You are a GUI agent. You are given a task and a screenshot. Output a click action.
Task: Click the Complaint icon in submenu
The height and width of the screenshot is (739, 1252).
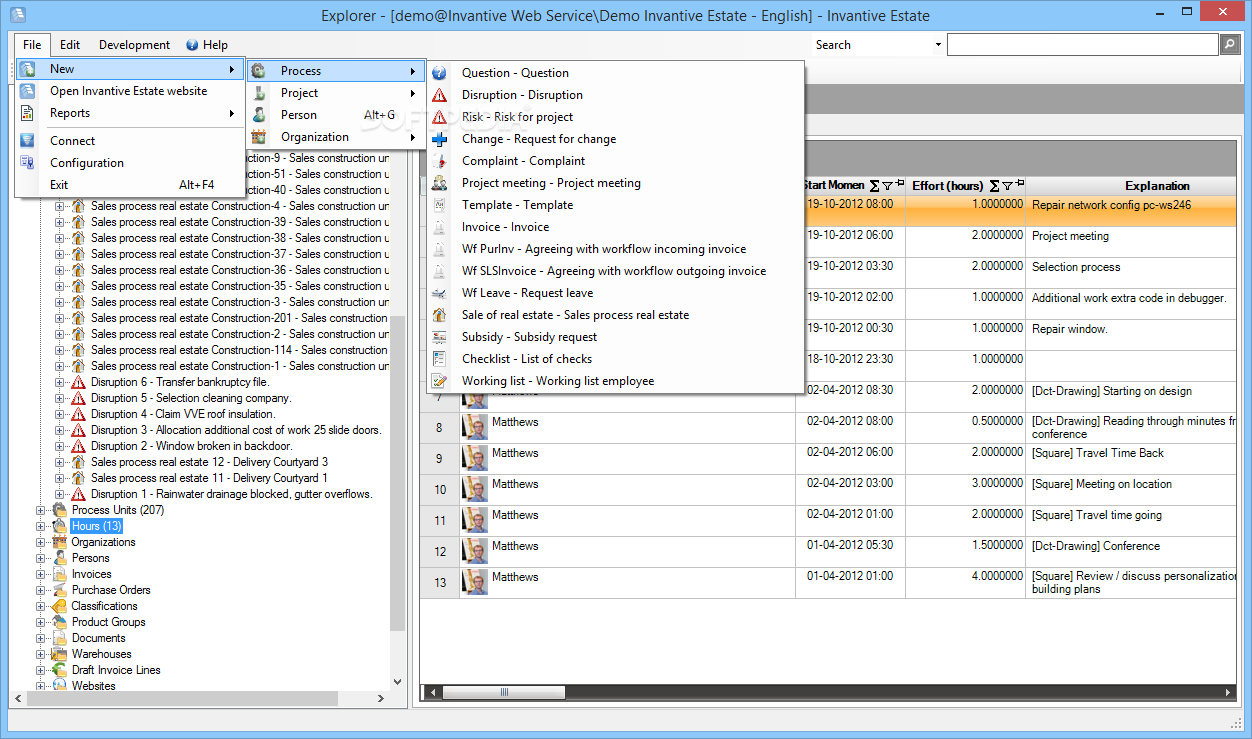(439, 161)
